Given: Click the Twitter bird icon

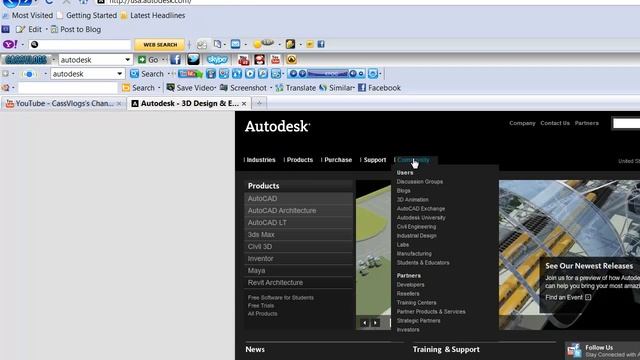Looking at the screenshot, I should click(x=193, y=60).
